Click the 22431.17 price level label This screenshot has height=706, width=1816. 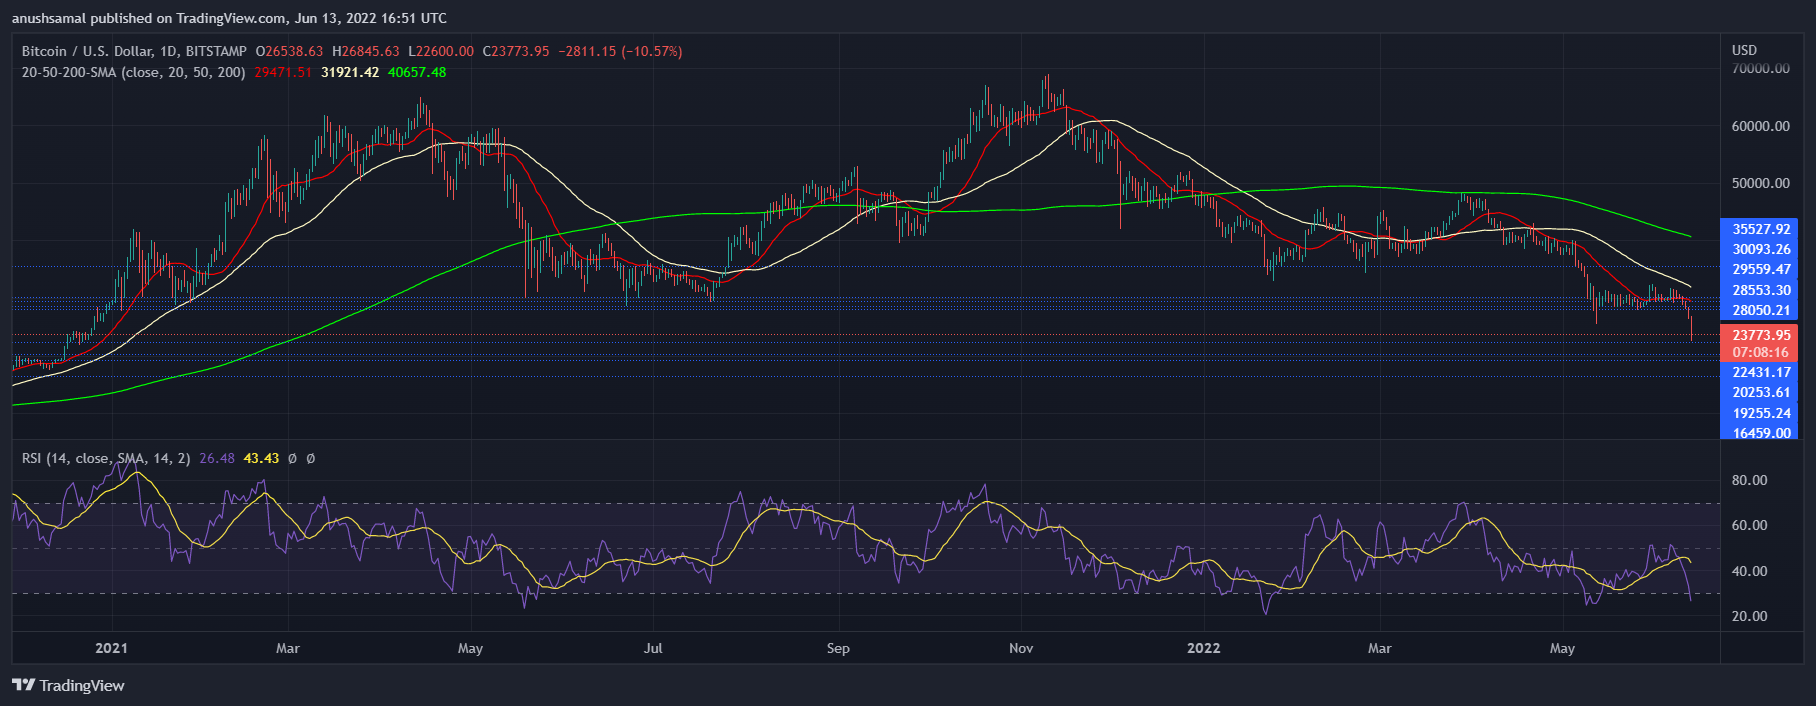[1761, 372]
